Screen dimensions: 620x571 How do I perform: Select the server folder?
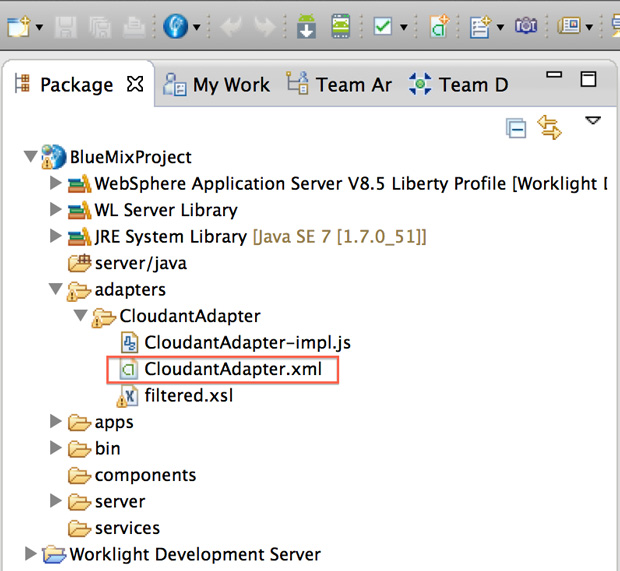point(120,501)
